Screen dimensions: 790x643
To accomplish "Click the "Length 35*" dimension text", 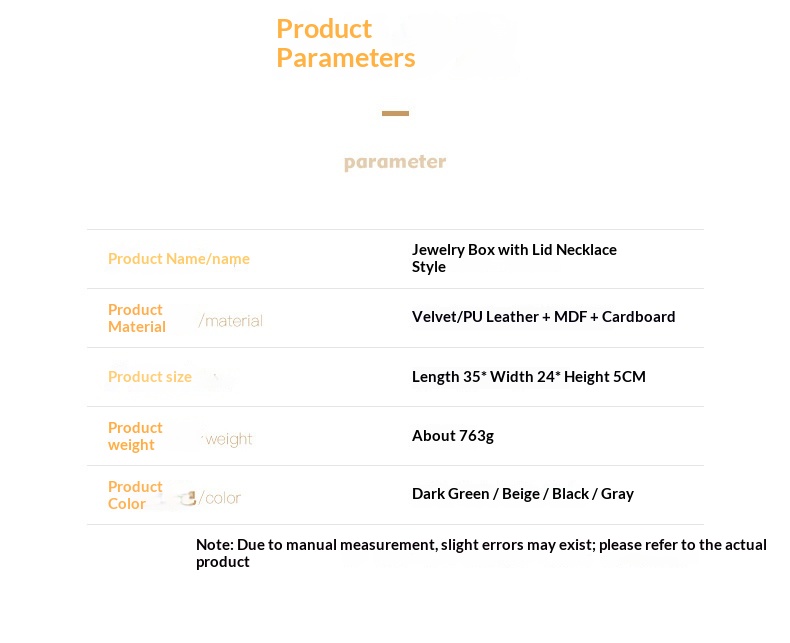I will pos(448,377).
